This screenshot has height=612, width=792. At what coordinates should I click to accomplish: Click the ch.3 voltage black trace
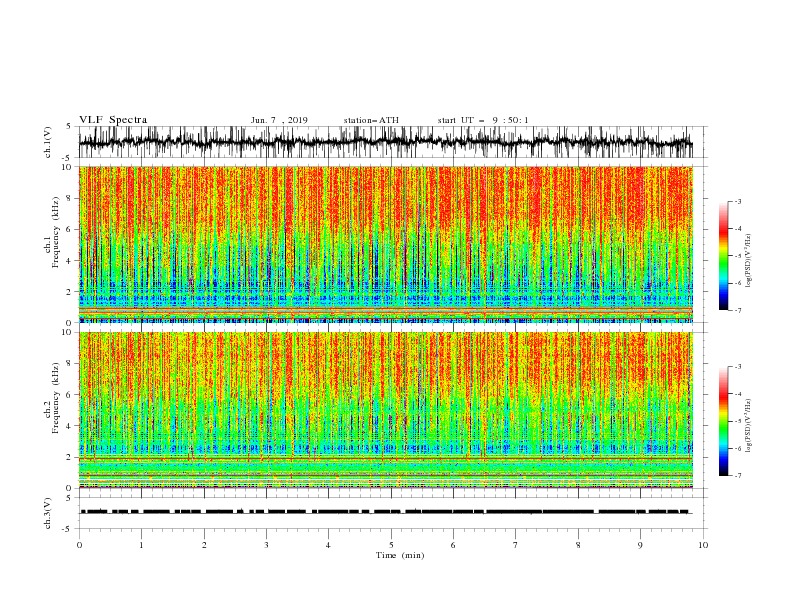pyautogui.click(x=386, y=512)
